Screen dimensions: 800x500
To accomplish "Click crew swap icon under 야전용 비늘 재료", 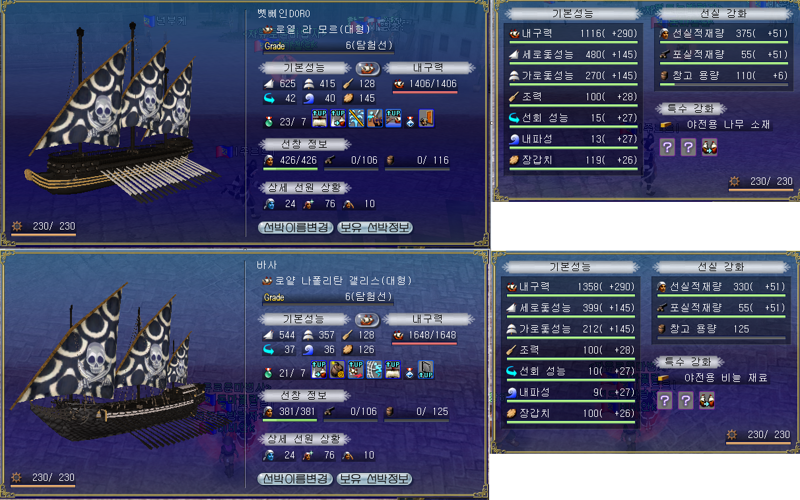I will (707, 401).
